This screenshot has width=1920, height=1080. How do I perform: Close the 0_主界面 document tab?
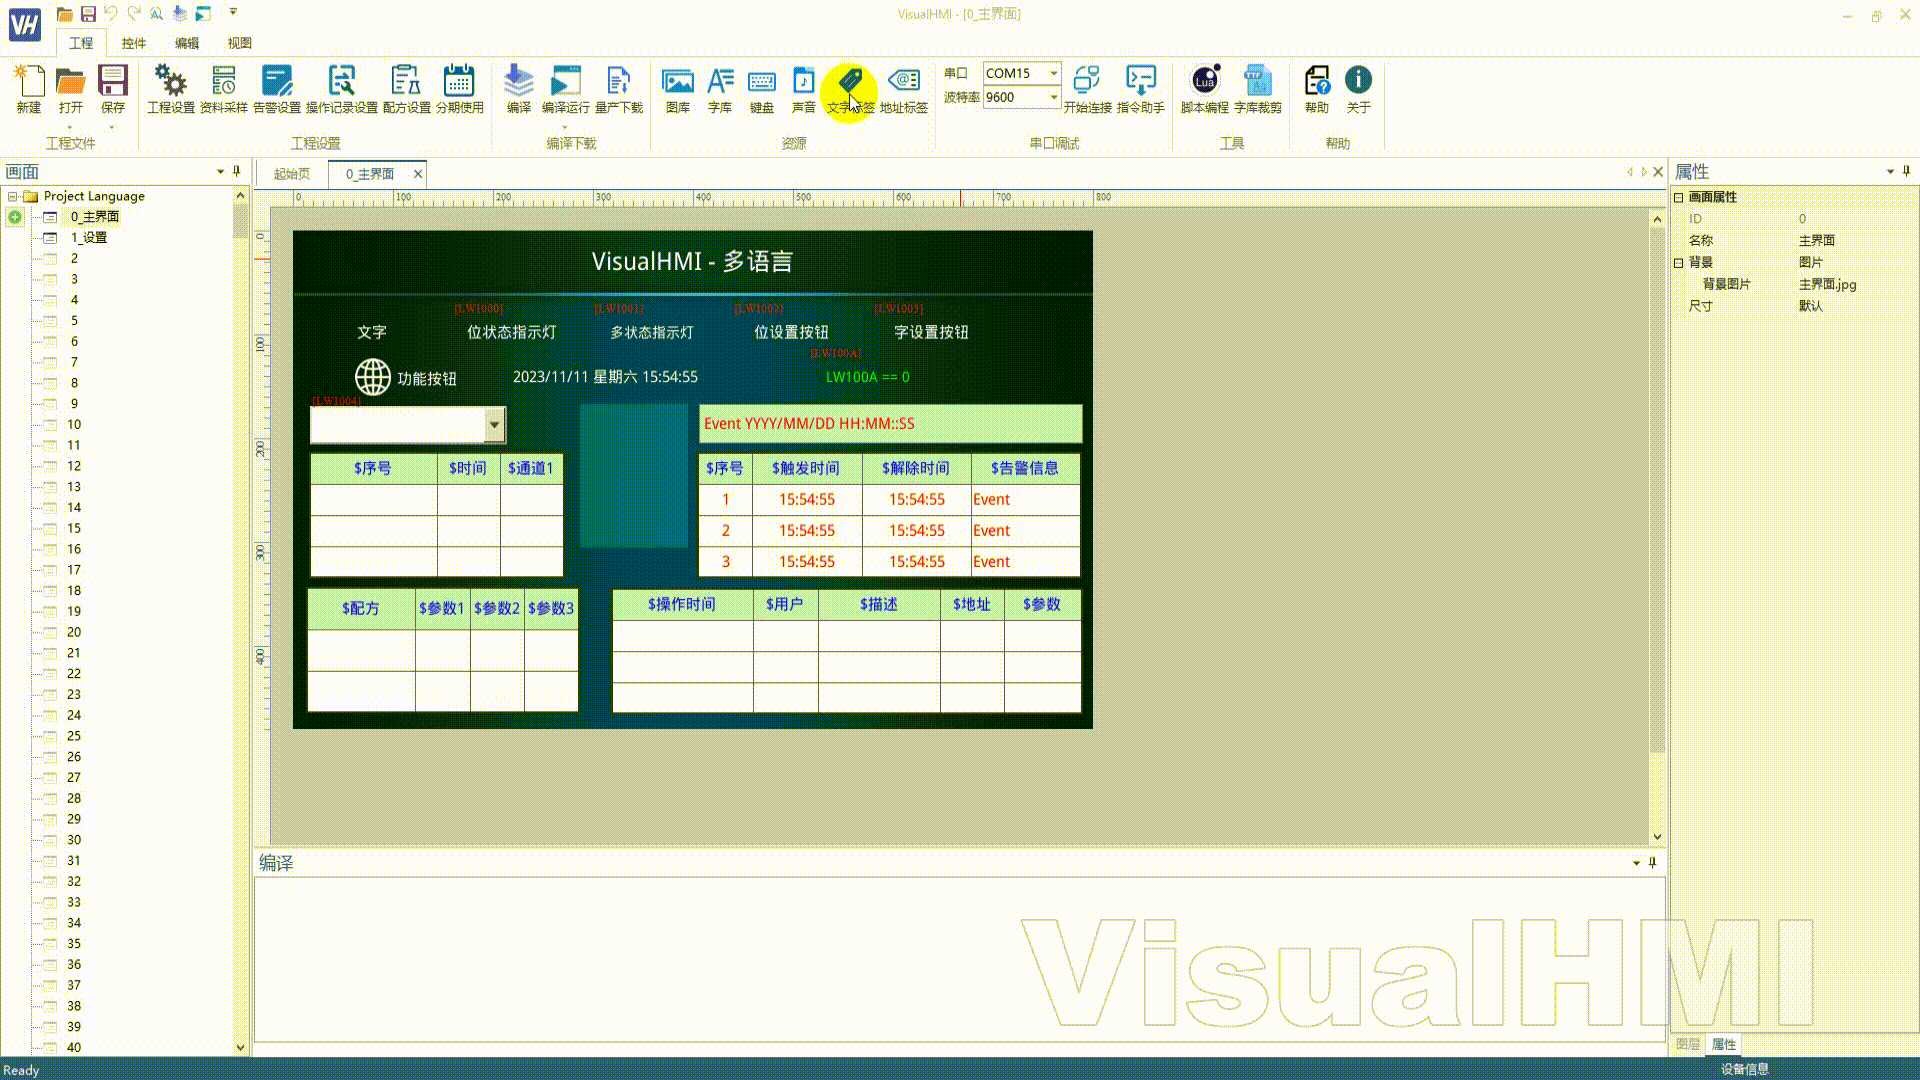418,174
